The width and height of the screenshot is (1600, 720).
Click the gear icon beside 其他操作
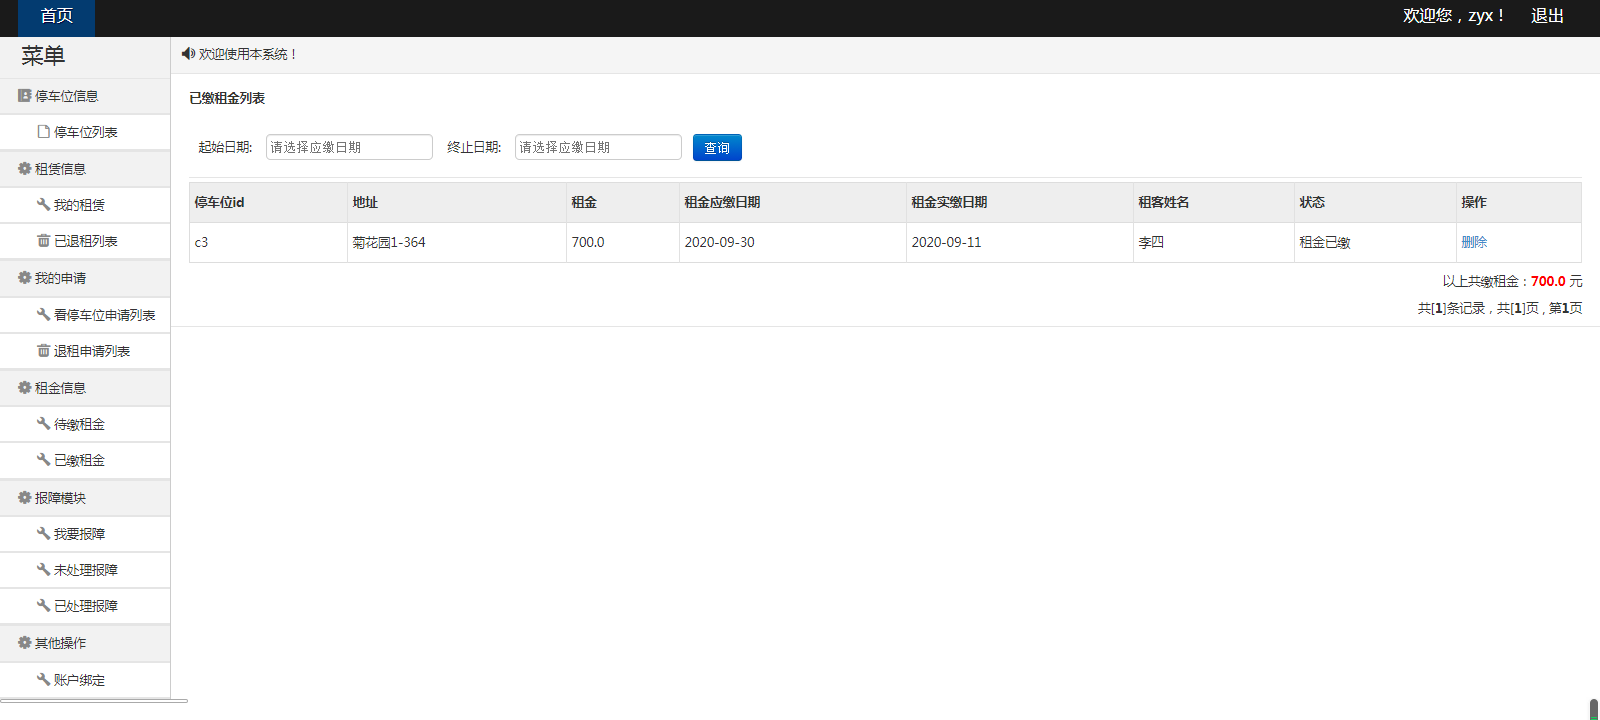(24, 643)
